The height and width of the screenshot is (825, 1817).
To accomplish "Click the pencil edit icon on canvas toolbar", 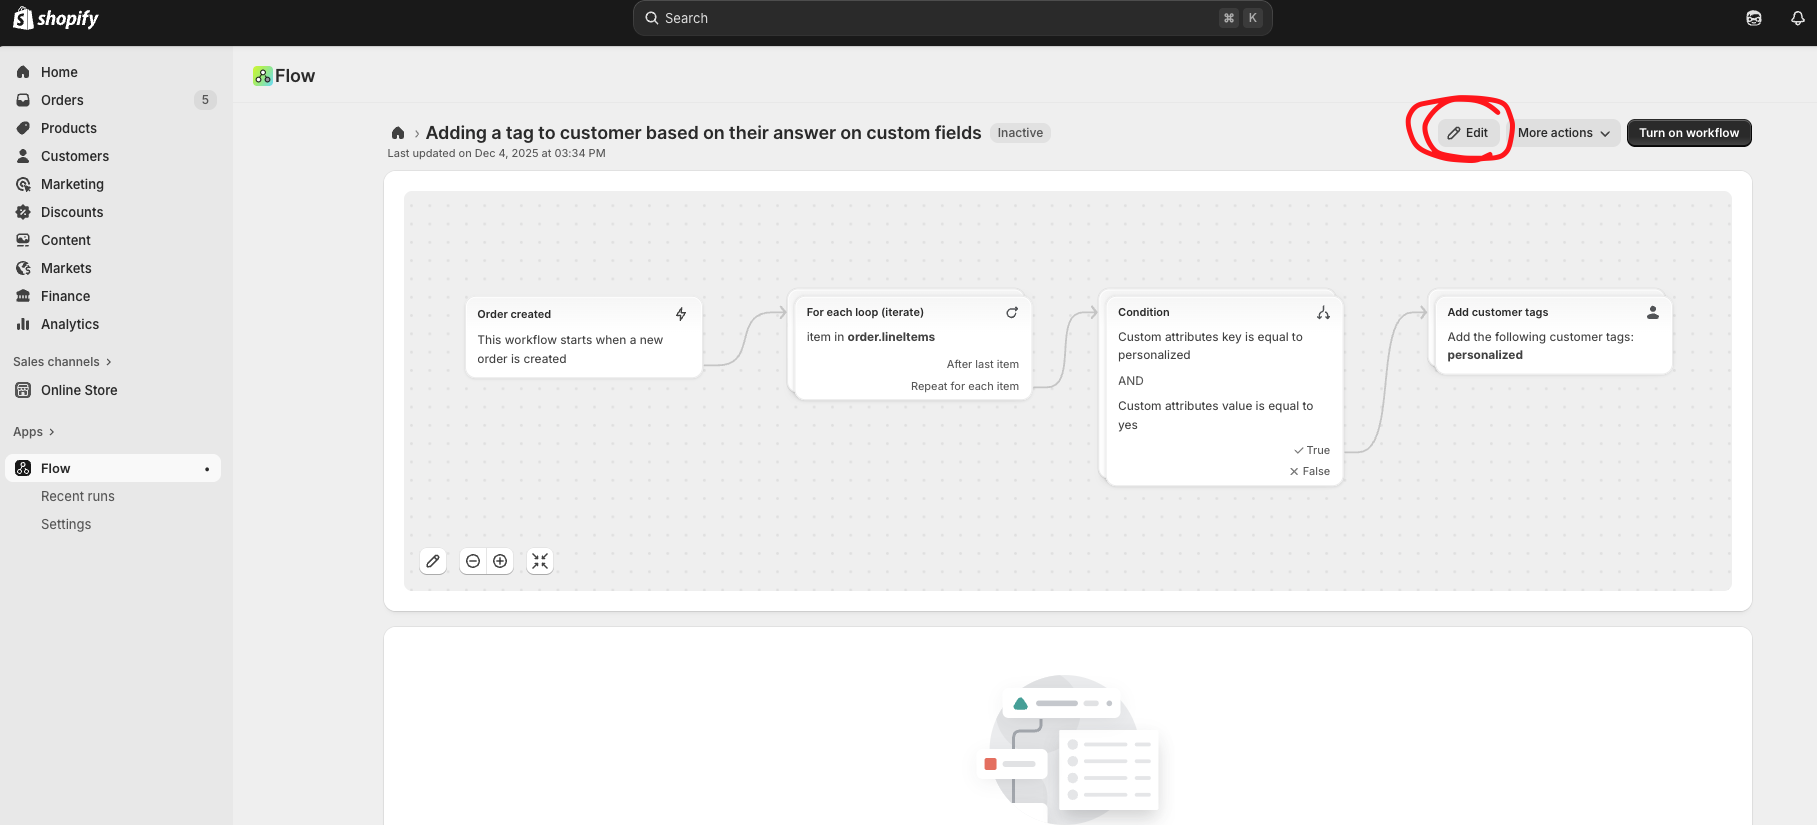I will point(433,561).
